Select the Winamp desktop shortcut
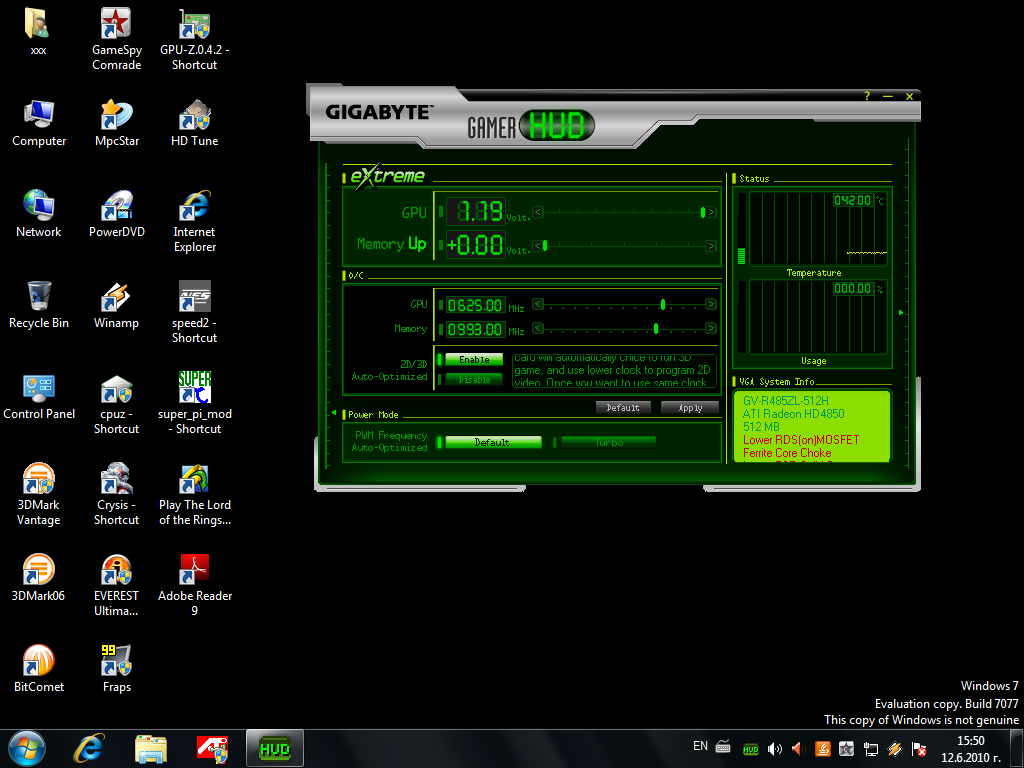 (116, 304)
